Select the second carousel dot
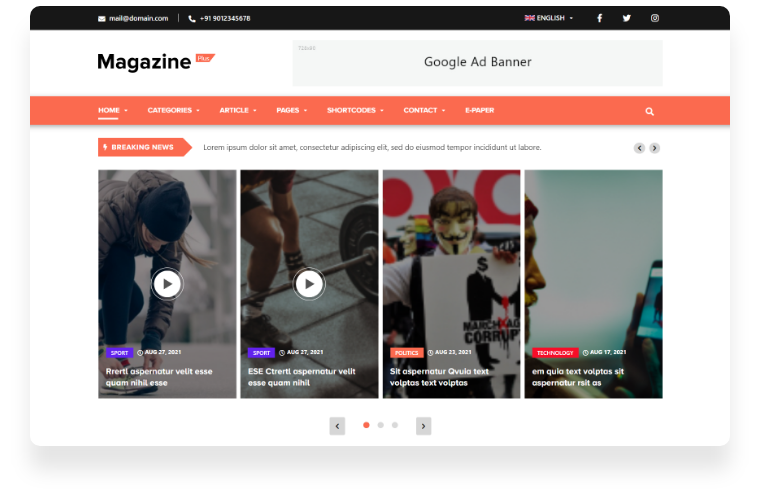This screenshot has width=760, height=500. tap(380, 425)
